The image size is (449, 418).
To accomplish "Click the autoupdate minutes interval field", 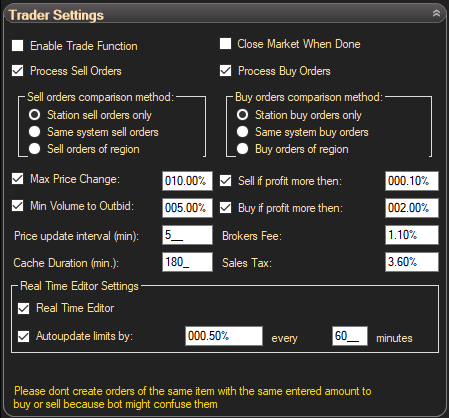I will coord(350,336).
